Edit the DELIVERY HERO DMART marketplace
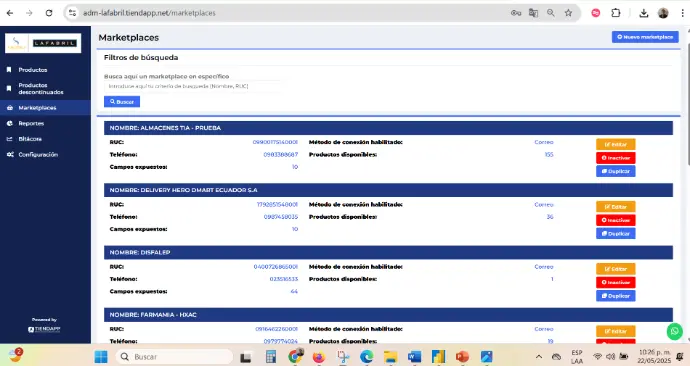The image size is (690, 366). click(x=616, y=207)
